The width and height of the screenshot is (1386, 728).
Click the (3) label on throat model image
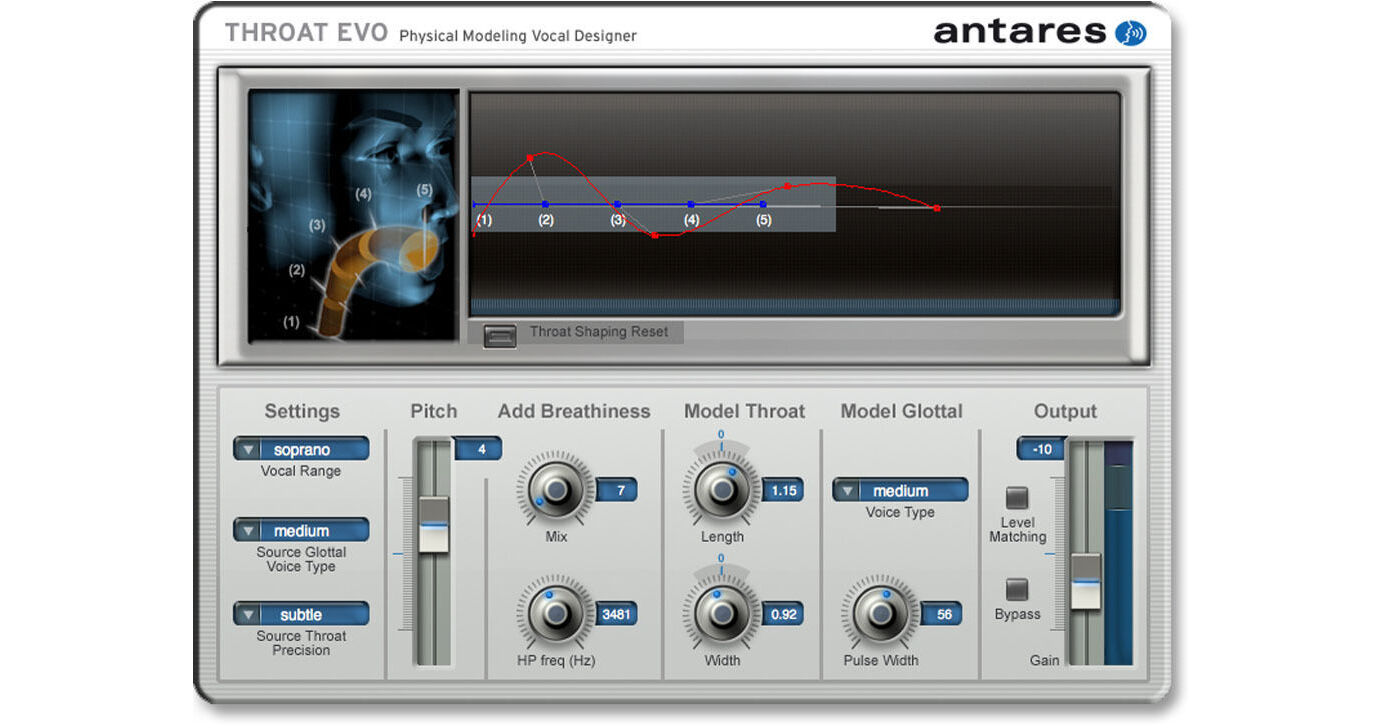[318, 225]
